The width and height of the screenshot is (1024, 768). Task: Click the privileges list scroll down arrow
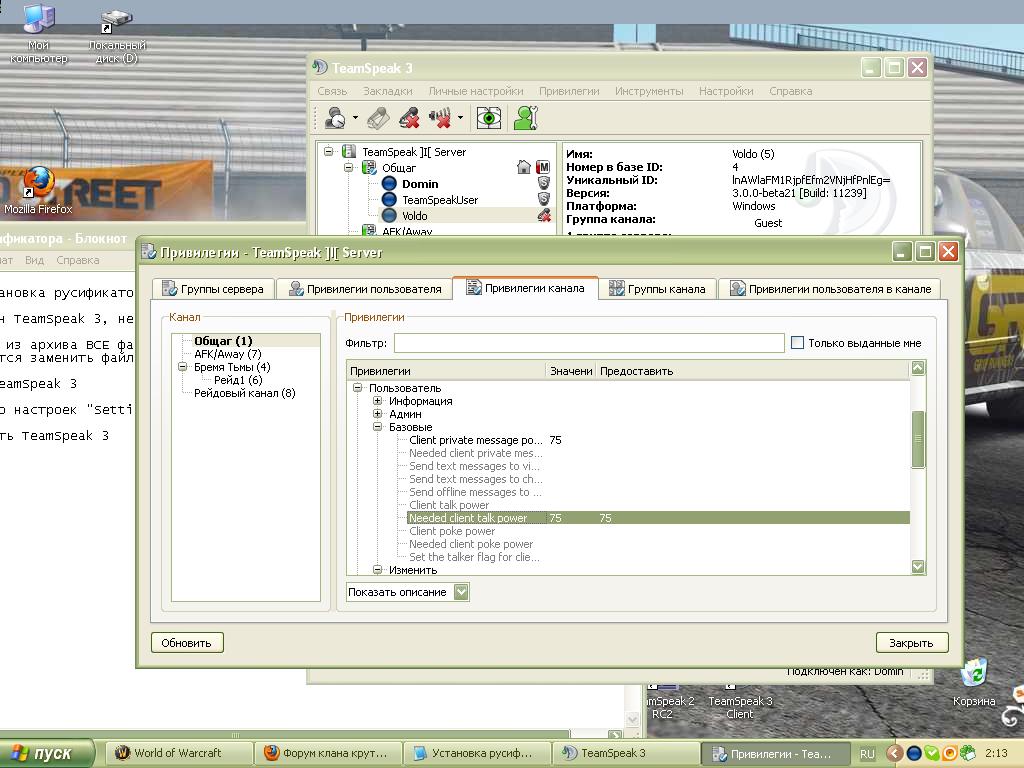(919, 567)
